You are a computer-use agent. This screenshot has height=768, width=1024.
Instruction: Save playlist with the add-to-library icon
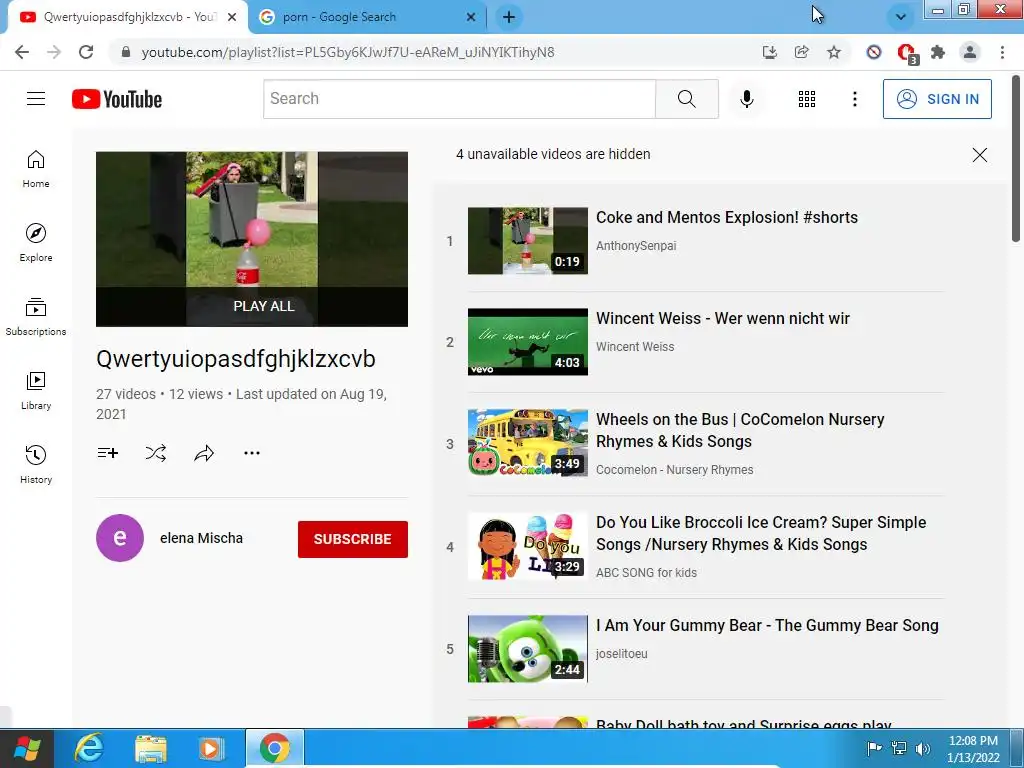tap(108, 453)
